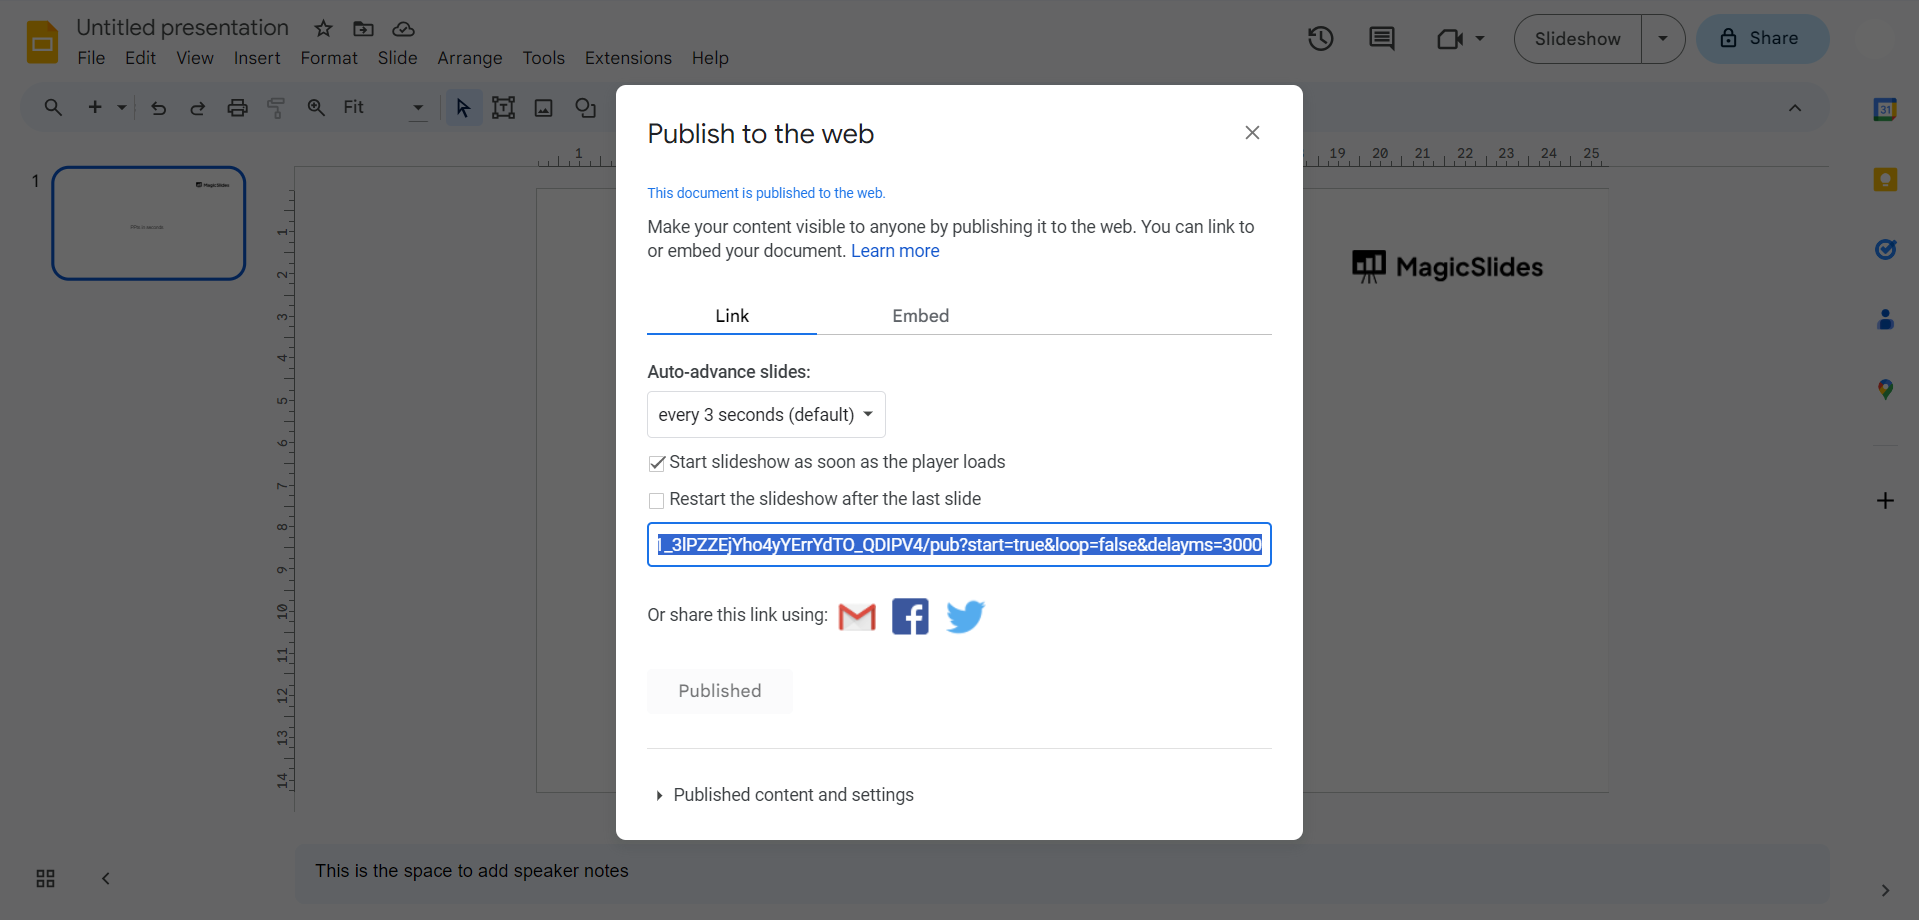Screen dimensions: 1919x920
Task: Close the Publish to the web dialog
Action: (x=1252, y=133)
